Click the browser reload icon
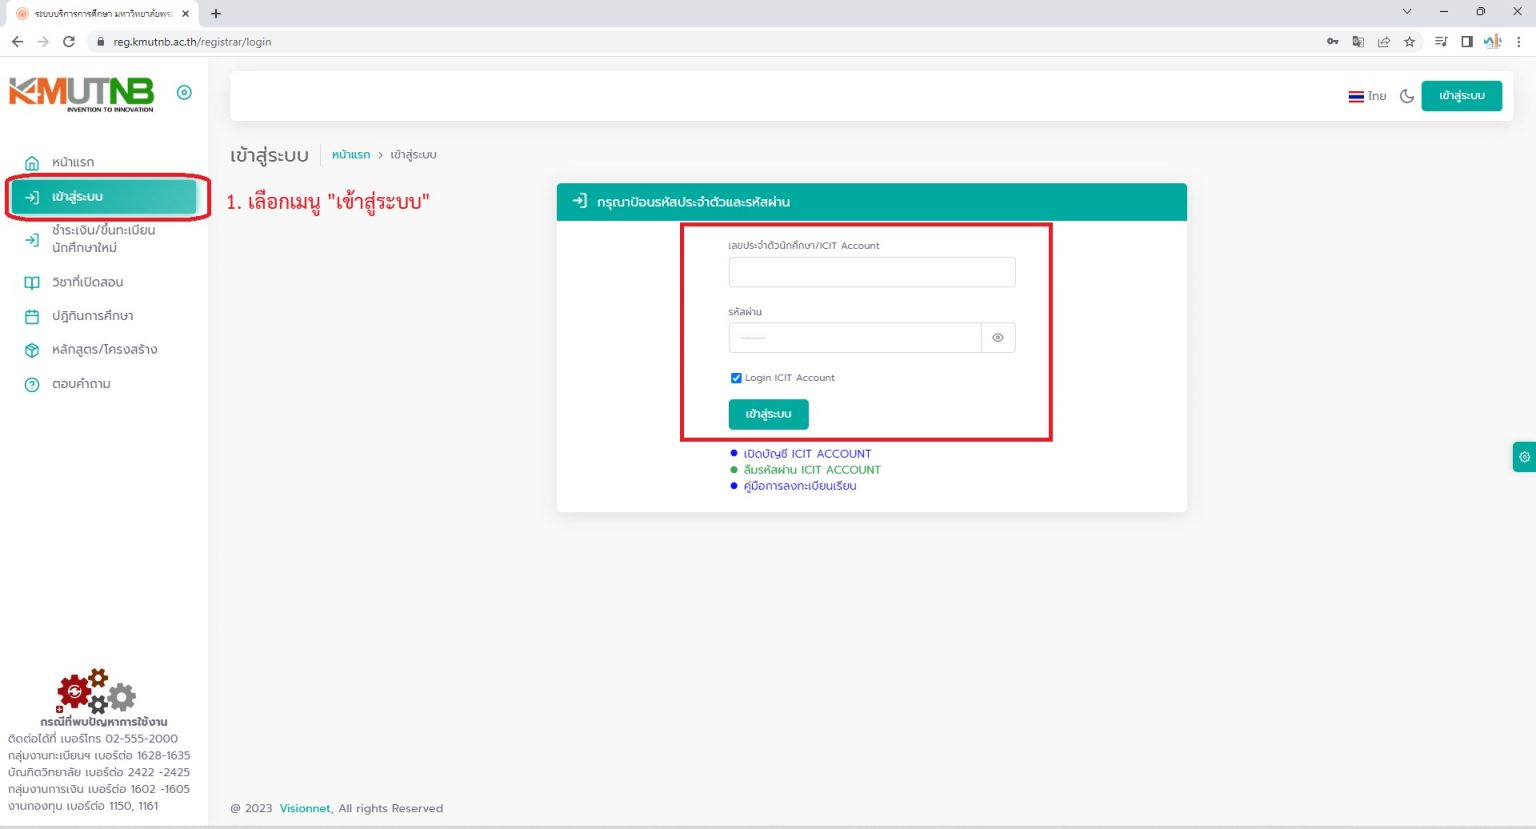This screenshot has width=1536, height=829. click(69, 42)
